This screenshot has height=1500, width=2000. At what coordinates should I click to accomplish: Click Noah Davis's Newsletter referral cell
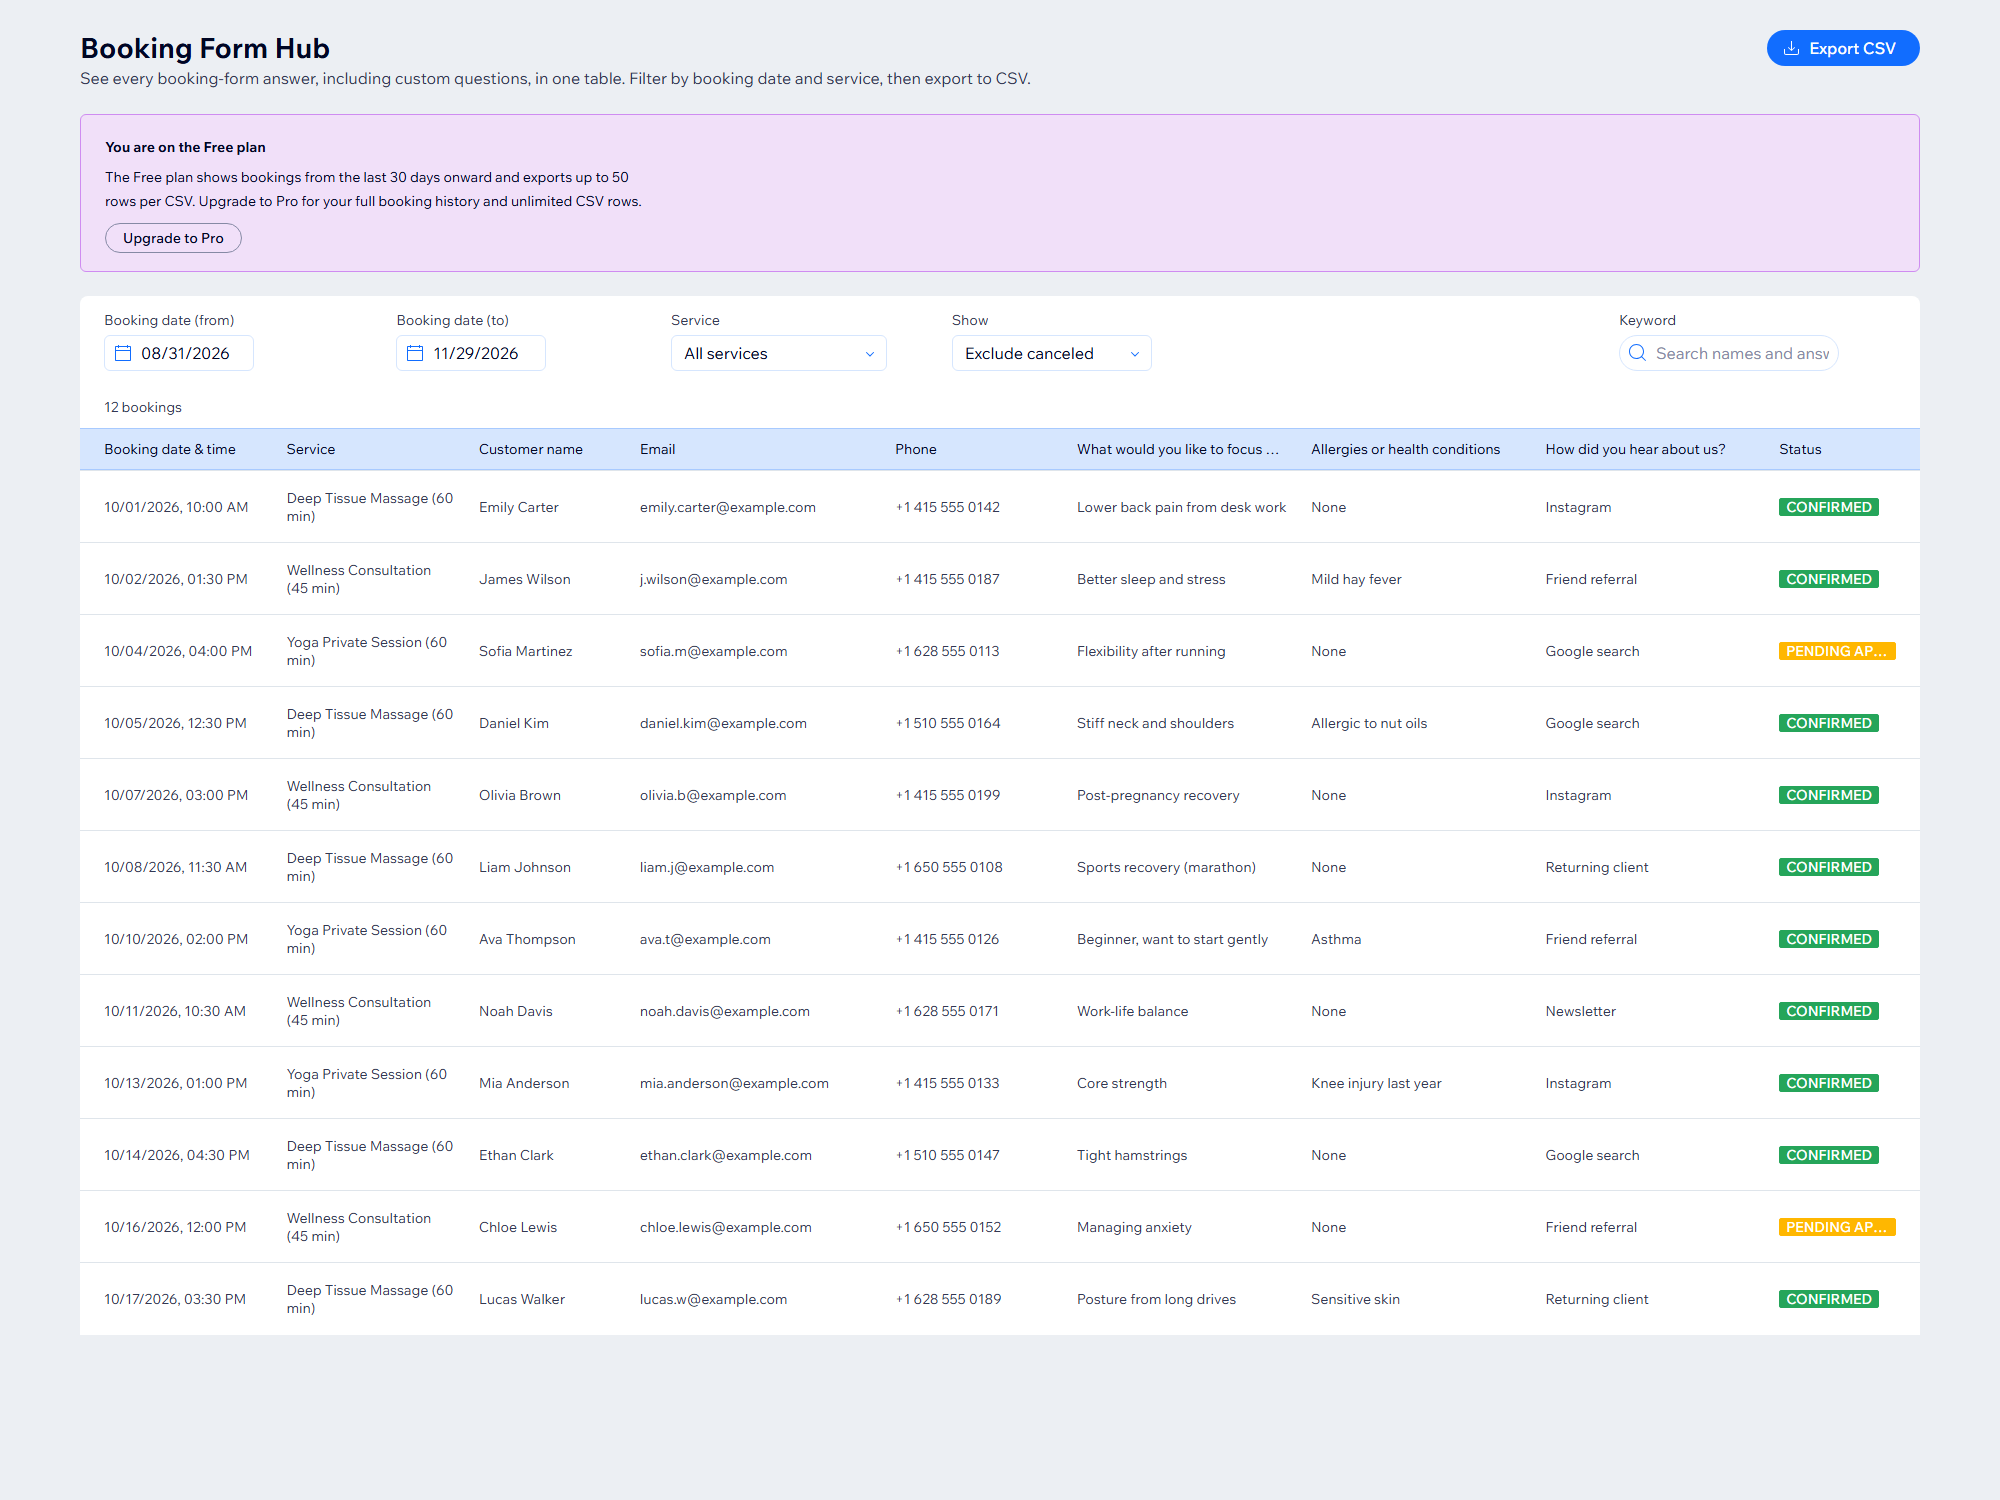point(1580,1011)
